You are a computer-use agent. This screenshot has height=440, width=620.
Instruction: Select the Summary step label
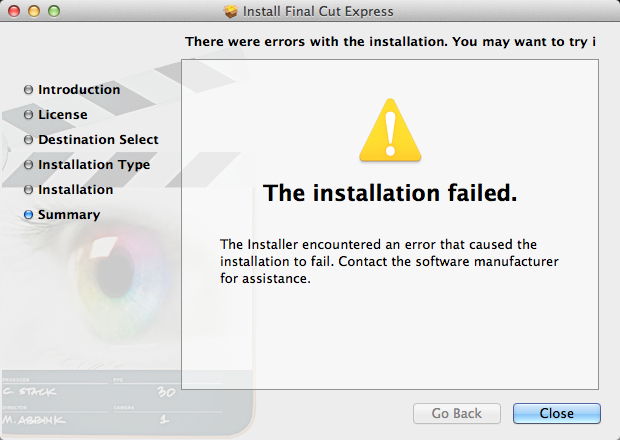(x=69, y=215)
